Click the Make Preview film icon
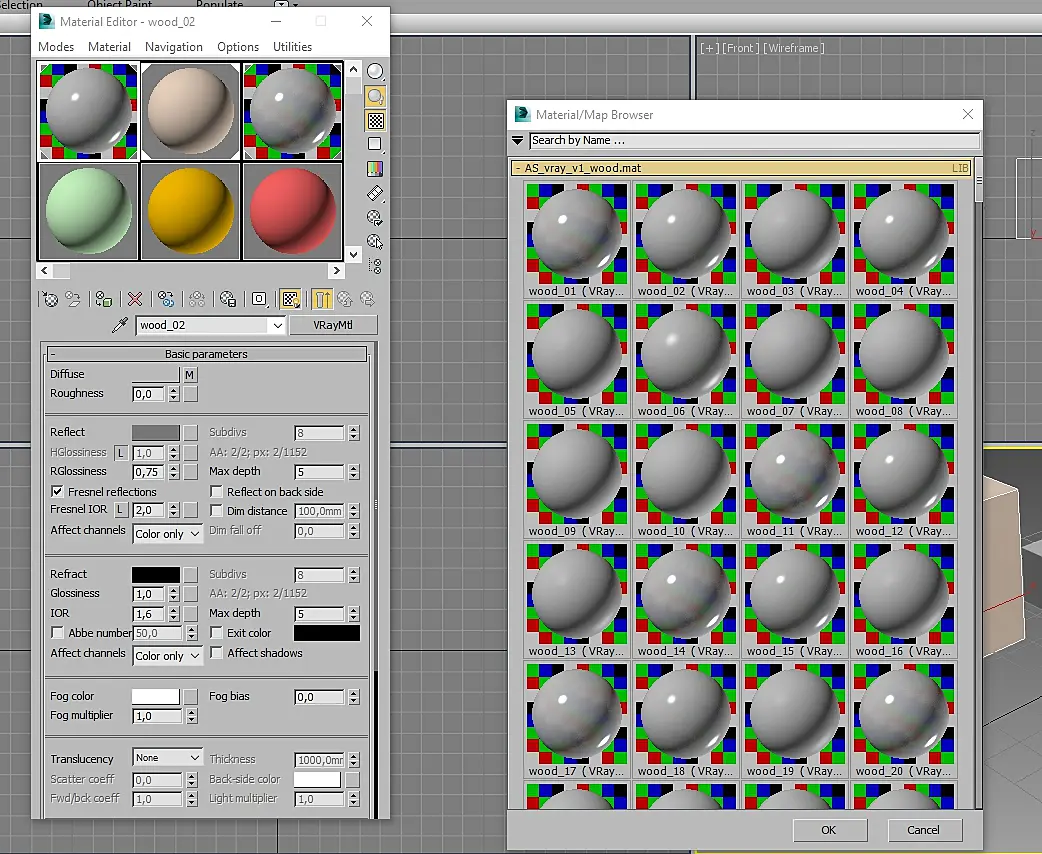Screen dimensions: 1042x854 click(375, 193)
